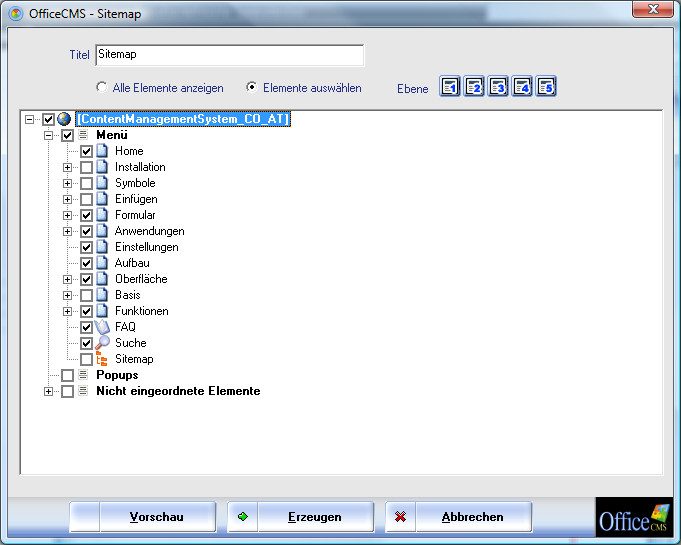This screenshot has height=545, width=681.
Task: Select the Alle Elemente anzeigen radio button
Action: pyautogui.click(x=102, y=87)
